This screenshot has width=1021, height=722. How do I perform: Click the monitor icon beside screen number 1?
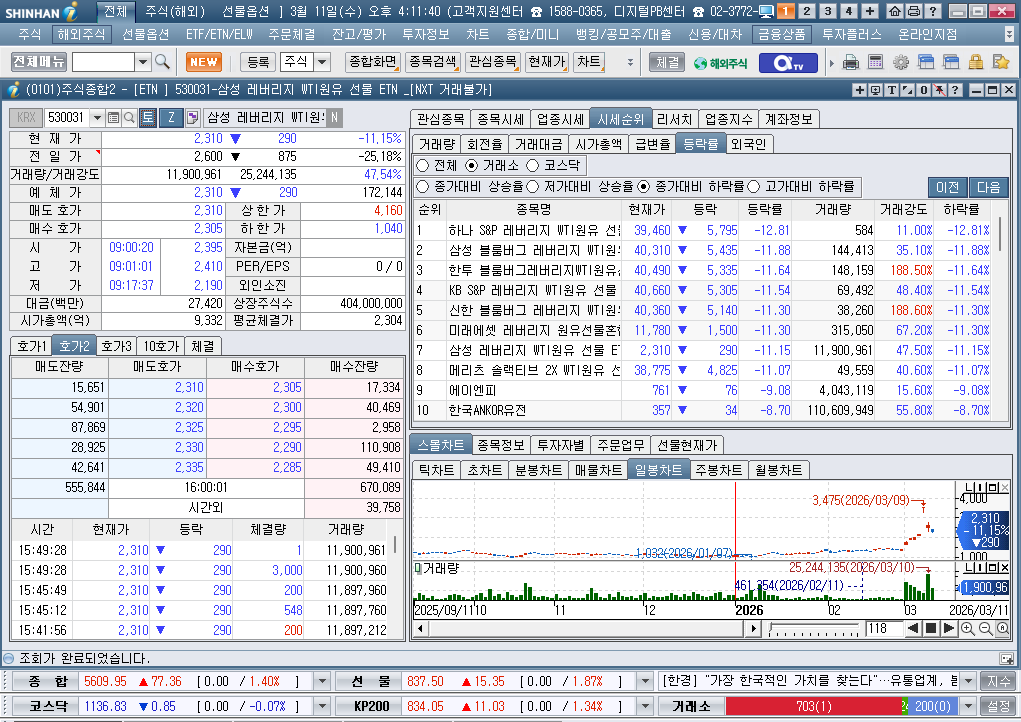pyautogui.click(x=766, y=11)
